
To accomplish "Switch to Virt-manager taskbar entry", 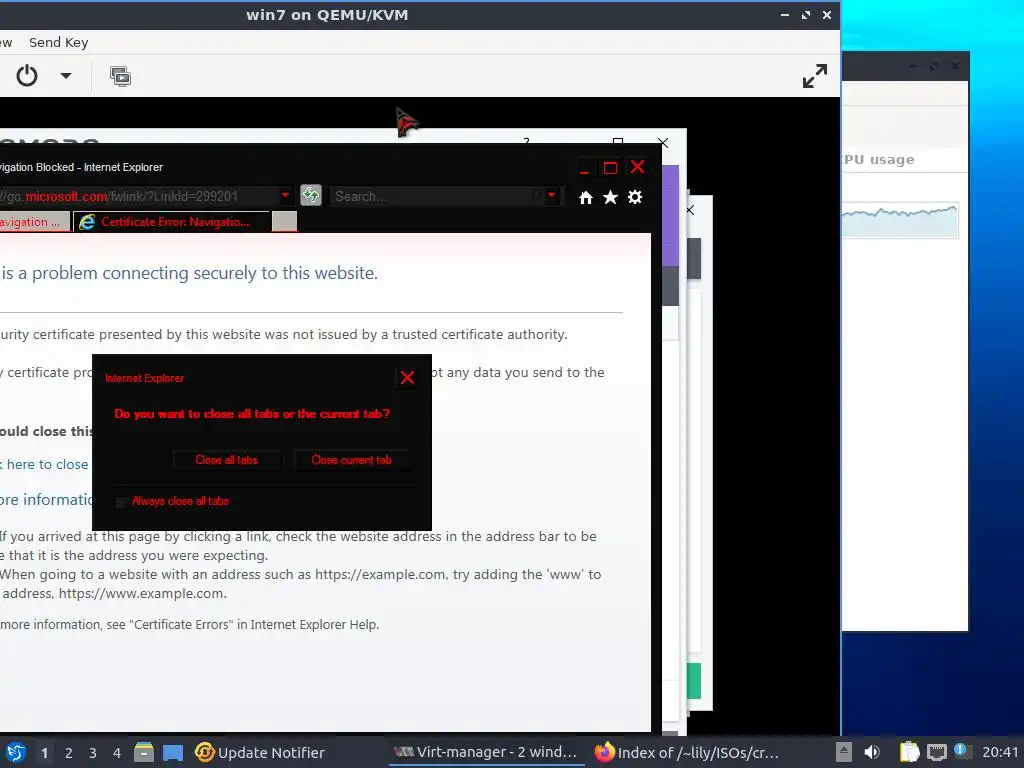I will (487, 752).
